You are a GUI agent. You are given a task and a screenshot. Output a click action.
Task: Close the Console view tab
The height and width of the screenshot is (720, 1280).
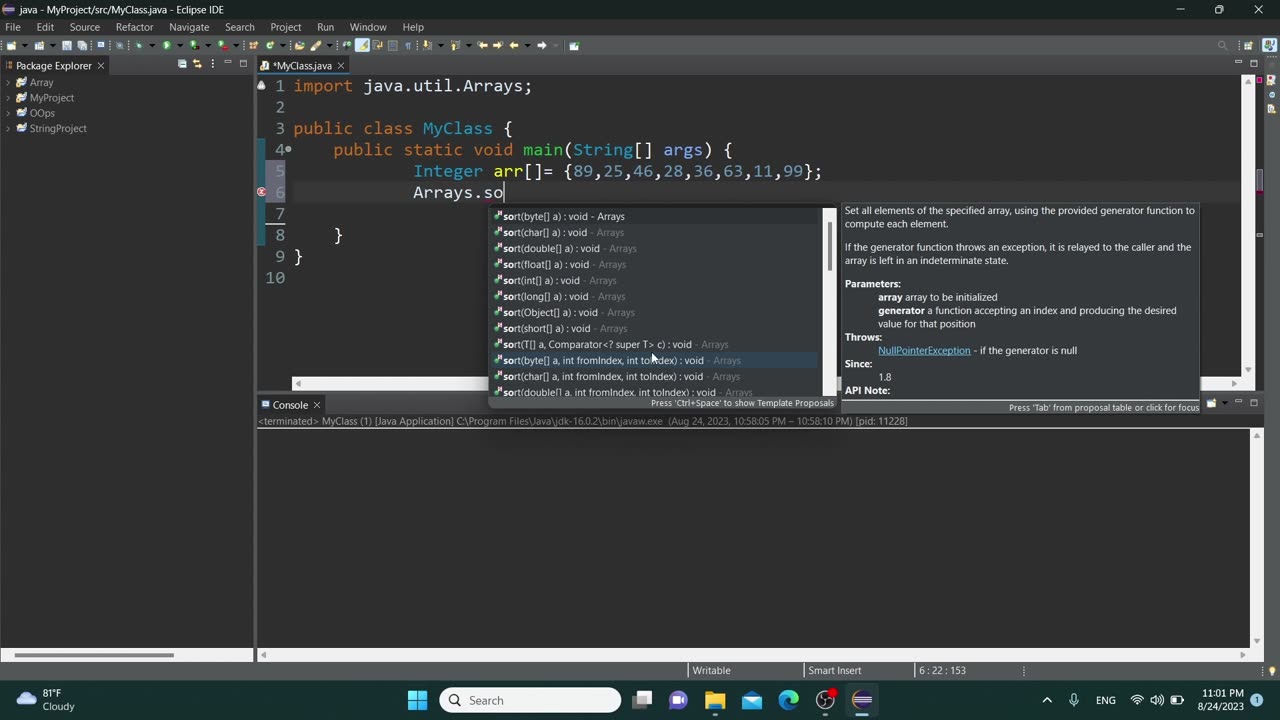click(316, 405)
